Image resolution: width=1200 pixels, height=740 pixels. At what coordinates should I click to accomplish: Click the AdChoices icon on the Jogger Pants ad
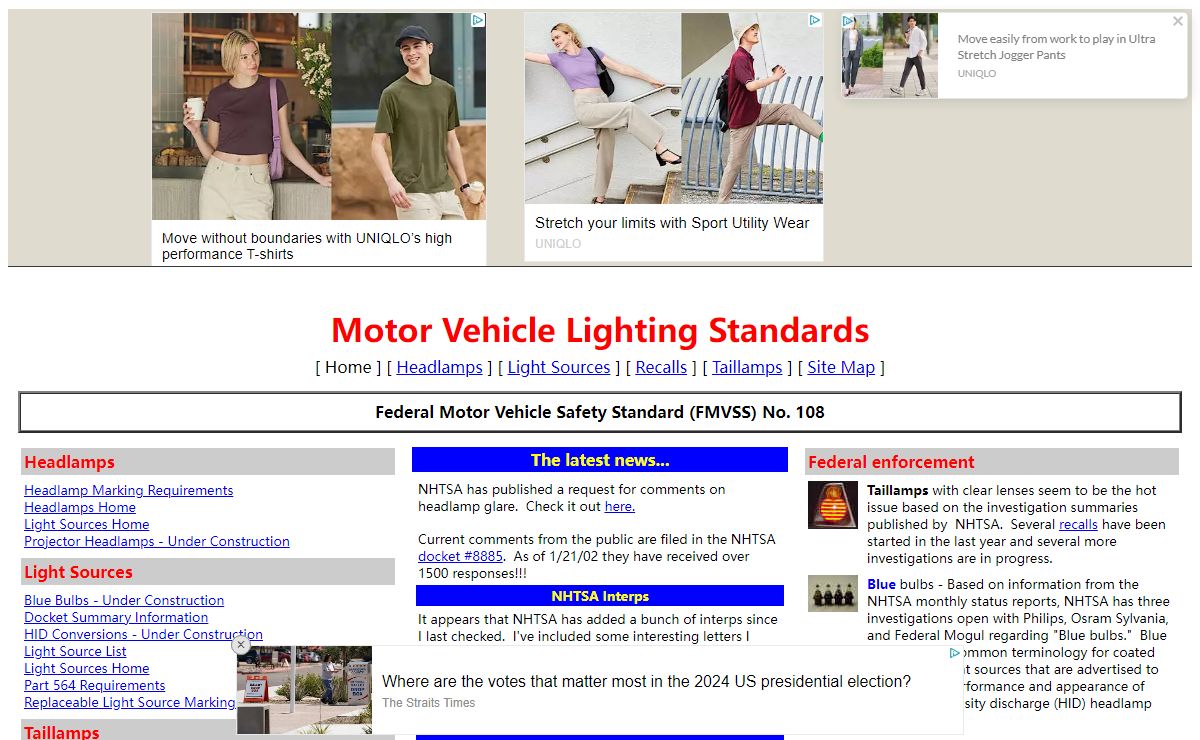849,20
